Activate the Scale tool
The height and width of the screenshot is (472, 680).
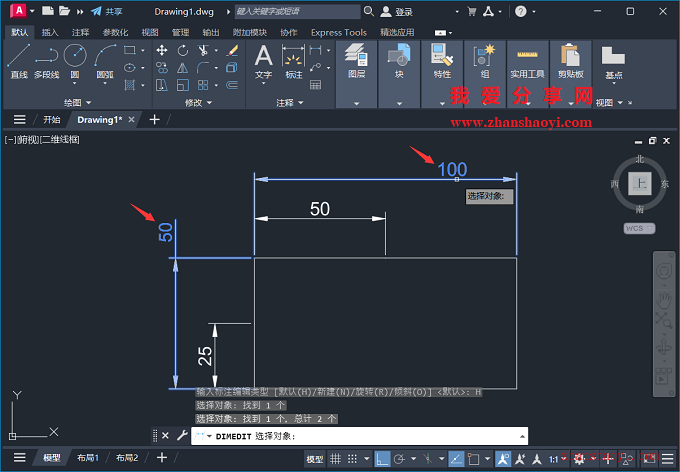click(183, 85)
